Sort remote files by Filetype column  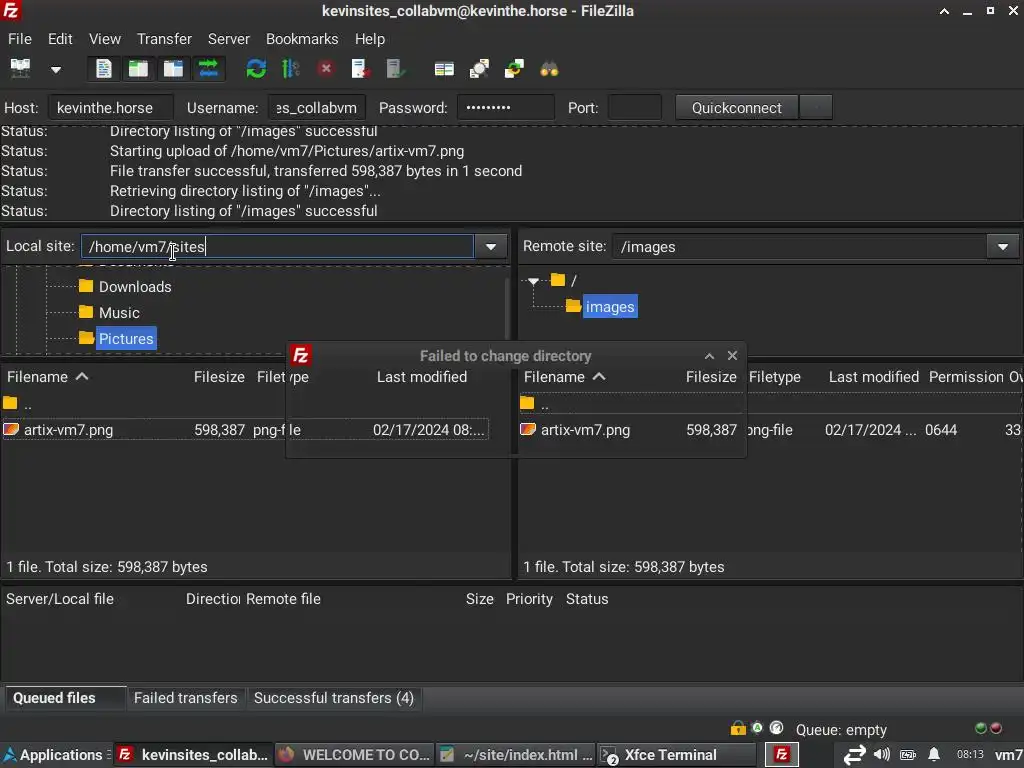tap(775, 377)
